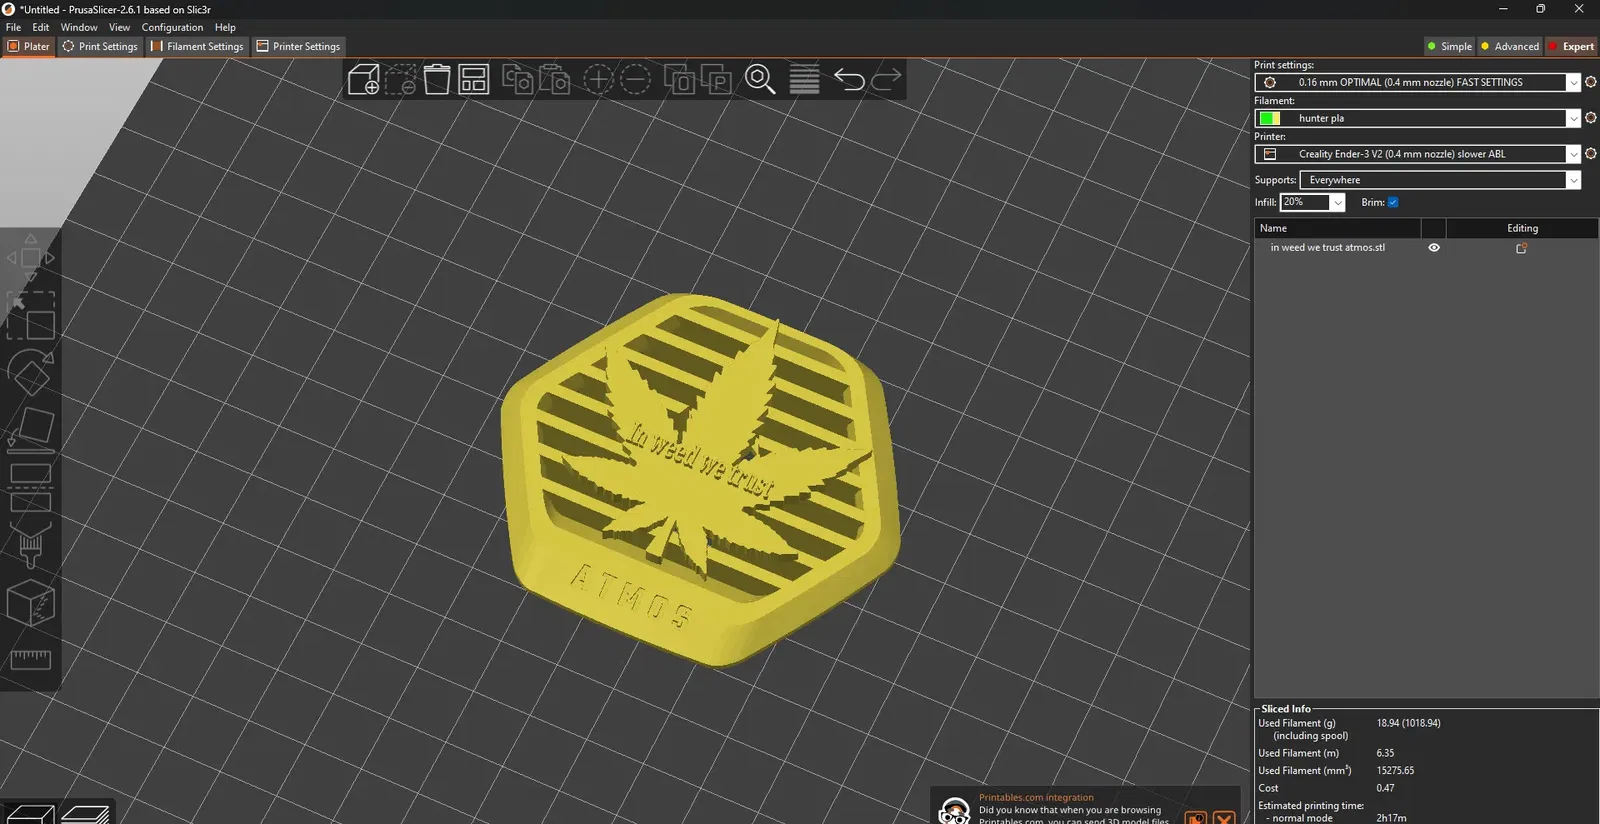Arrange objects on the bed
This screenshot has height=824, width=1600.
pos(473,79)
